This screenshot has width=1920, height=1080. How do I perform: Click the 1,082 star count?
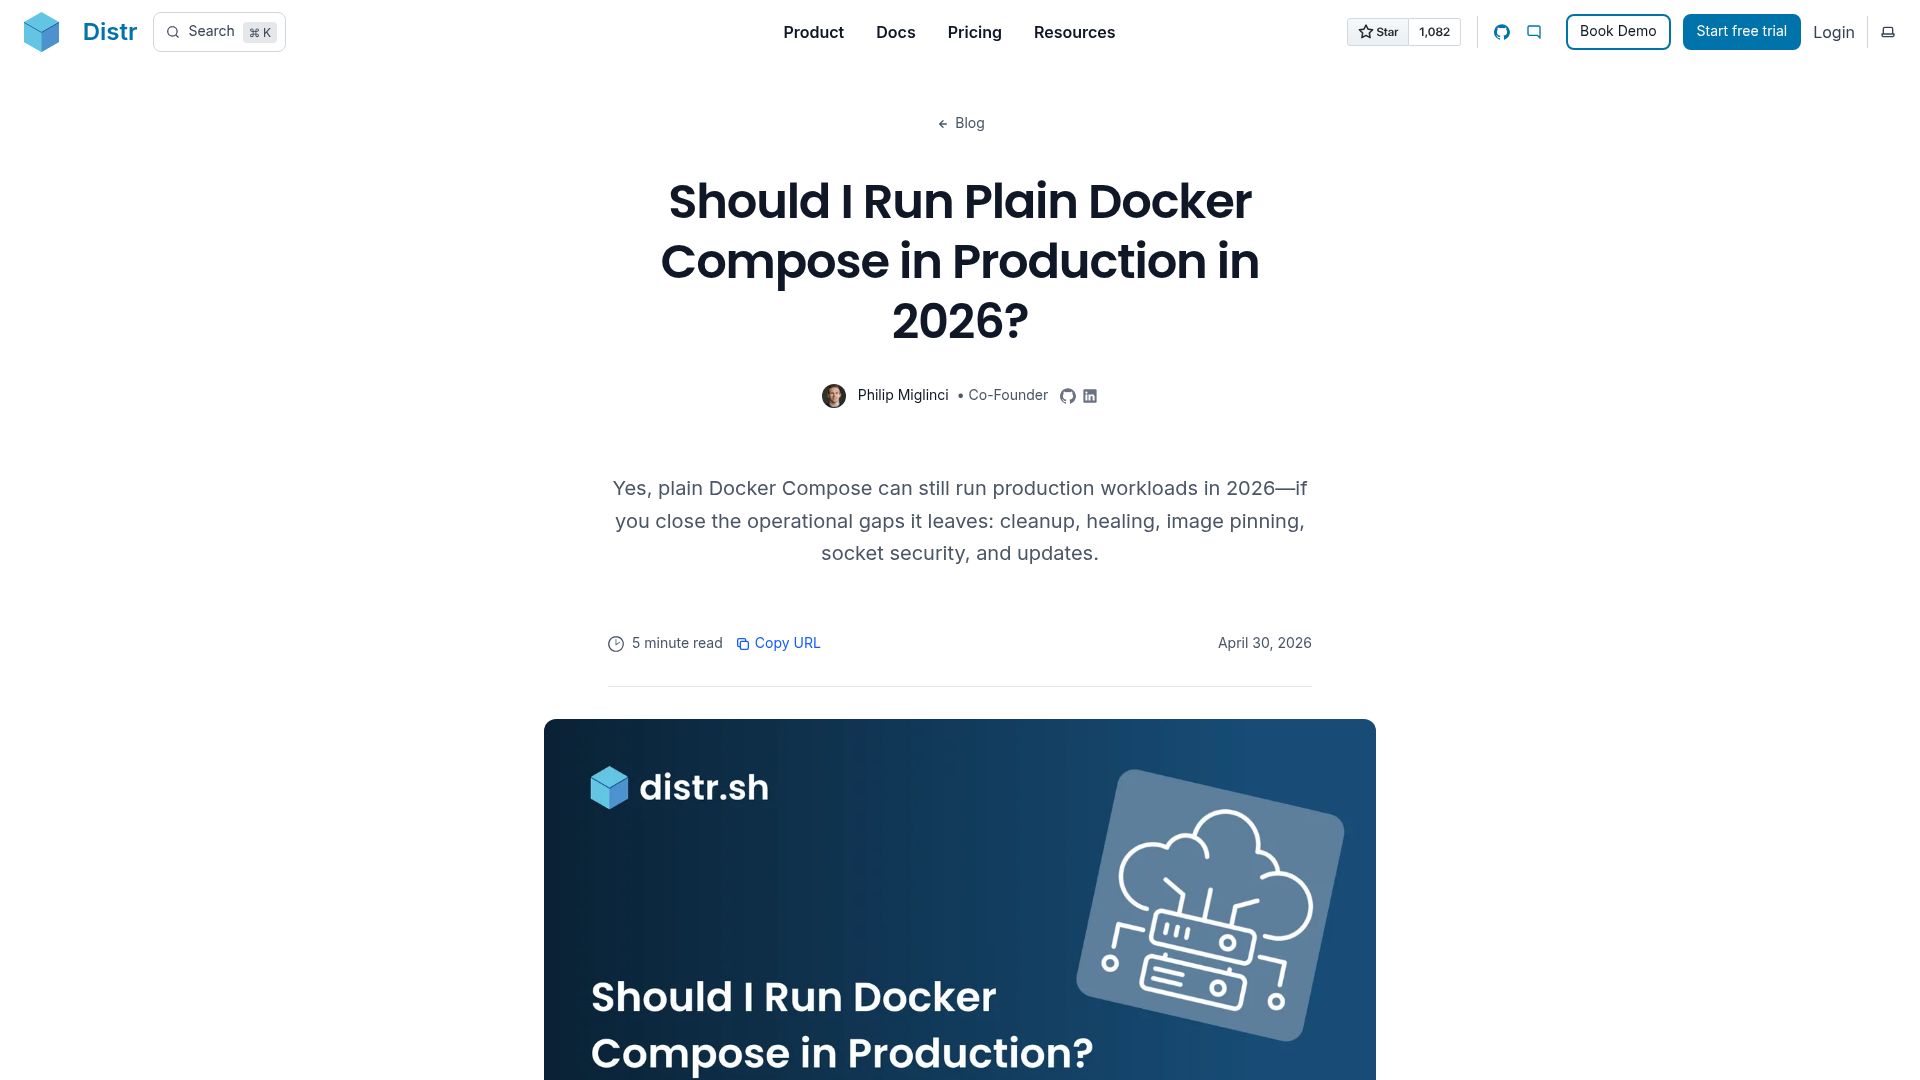[1434, 32]
